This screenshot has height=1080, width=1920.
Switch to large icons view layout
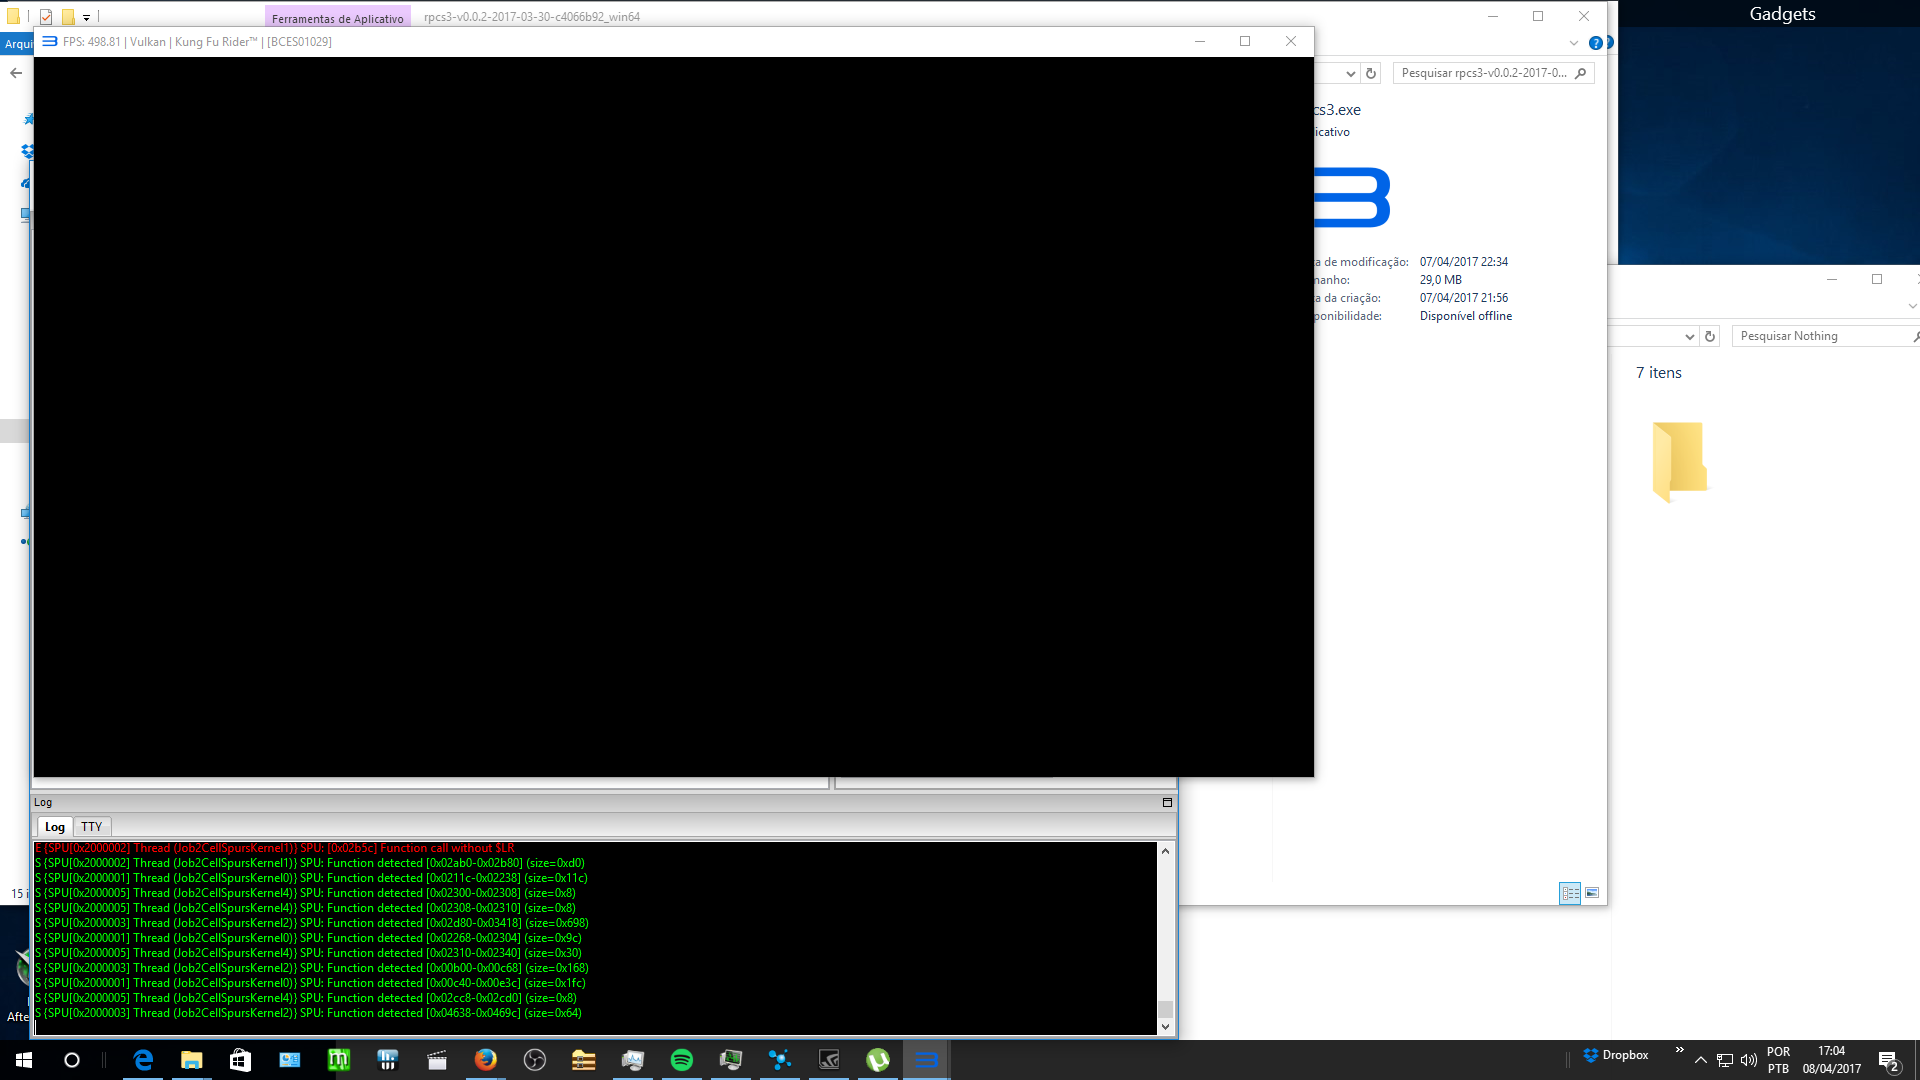pyautogui.click(x=1592, y=893)
